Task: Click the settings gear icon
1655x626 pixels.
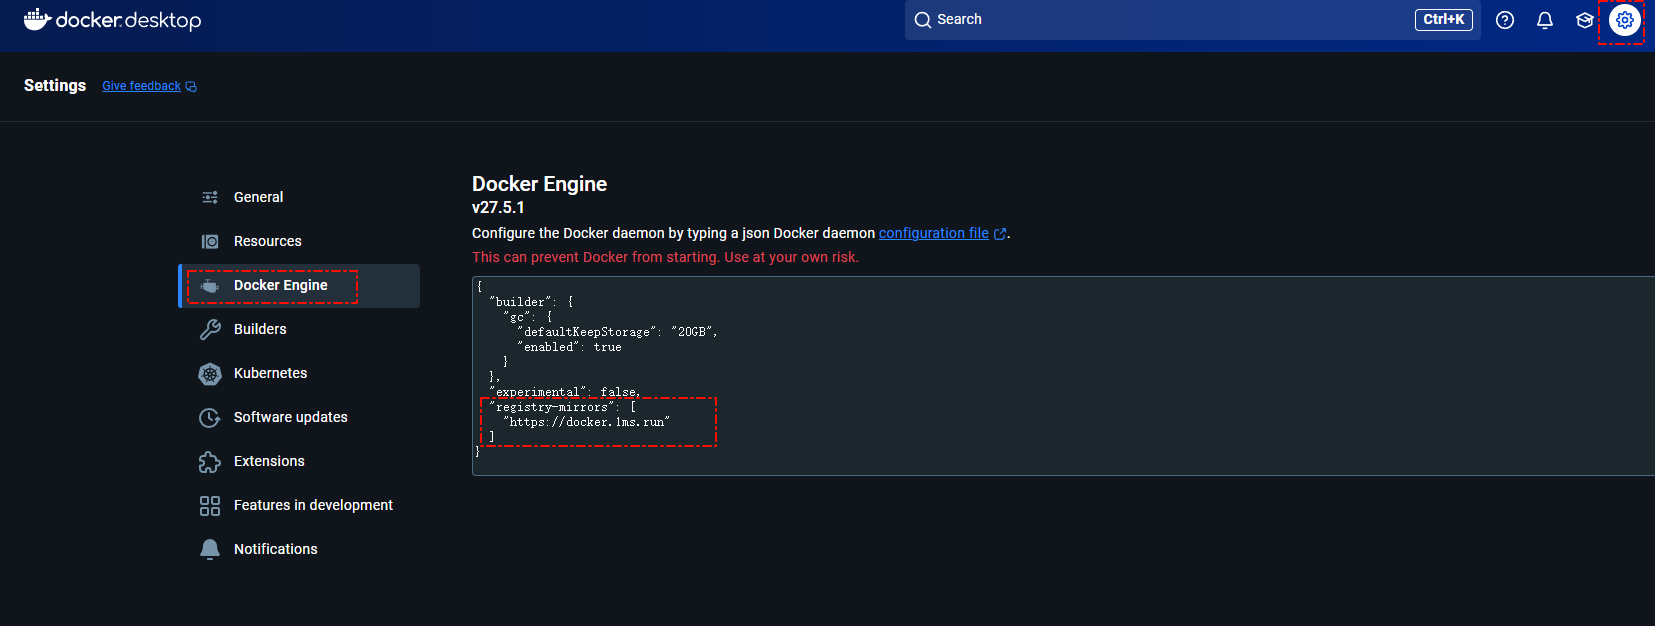Action: (1625, 20)
